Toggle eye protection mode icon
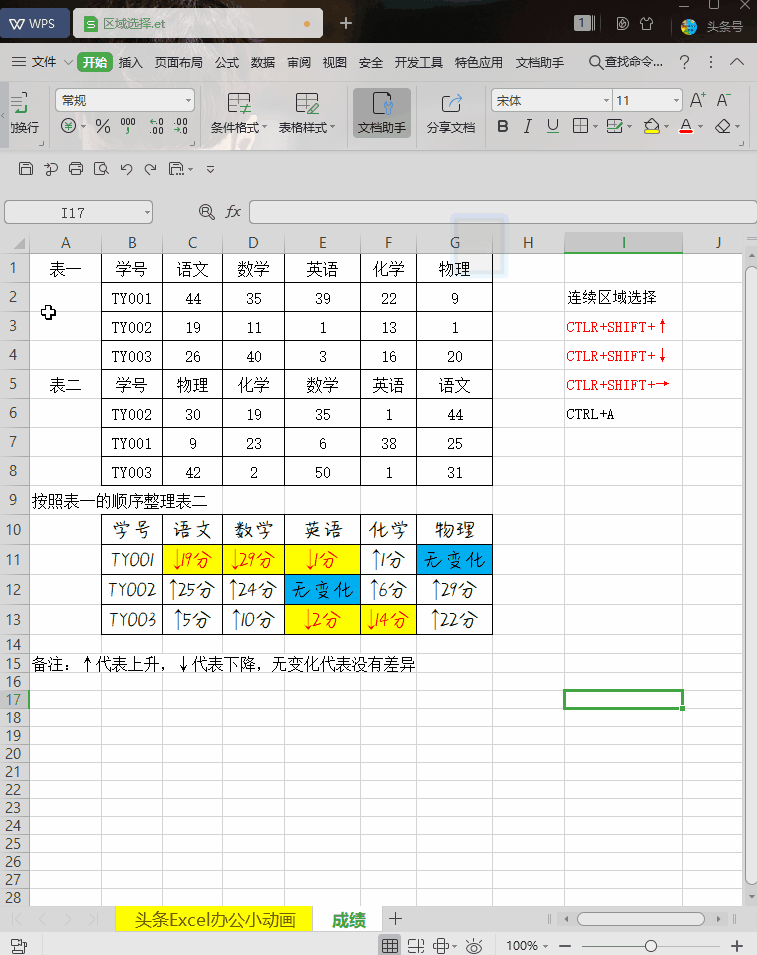757x955 pixels. tap(474, 945)
